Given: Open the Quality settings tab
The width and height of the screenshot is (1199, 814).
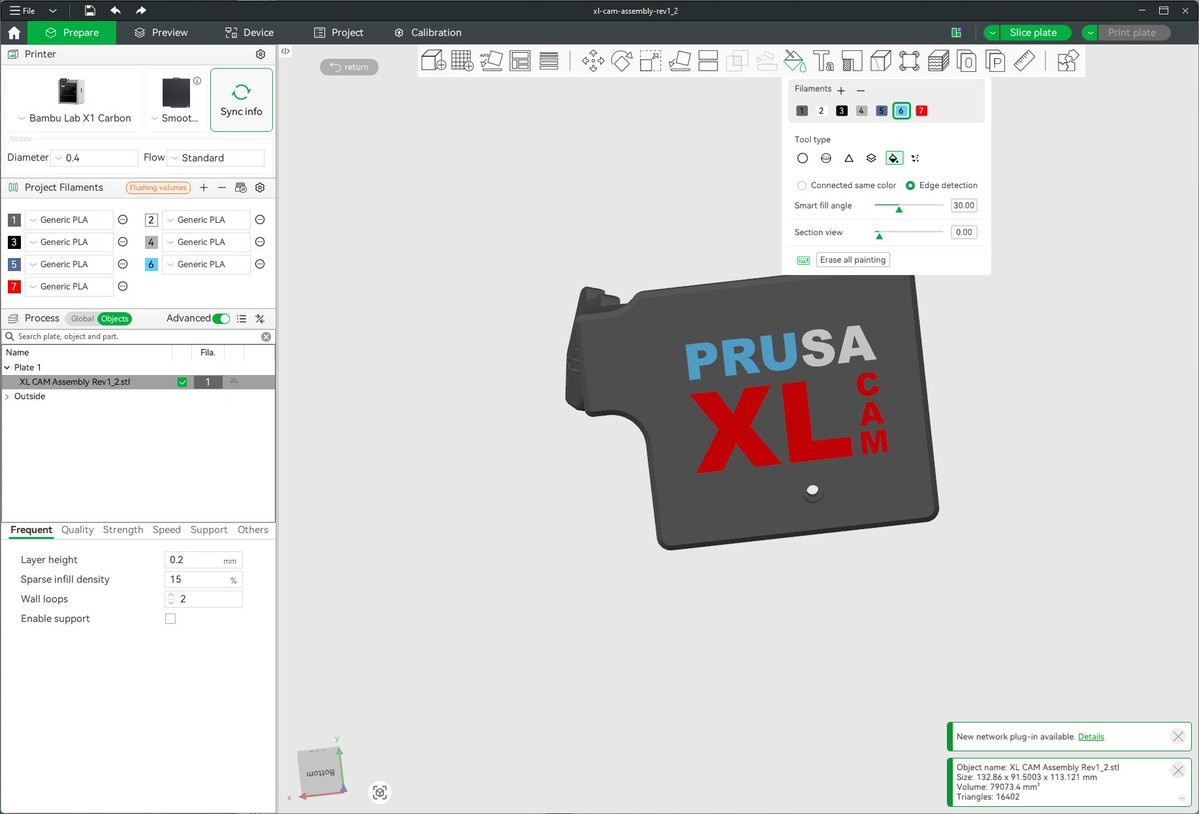Looking at the screenshot, I should [x=77, y=530].
